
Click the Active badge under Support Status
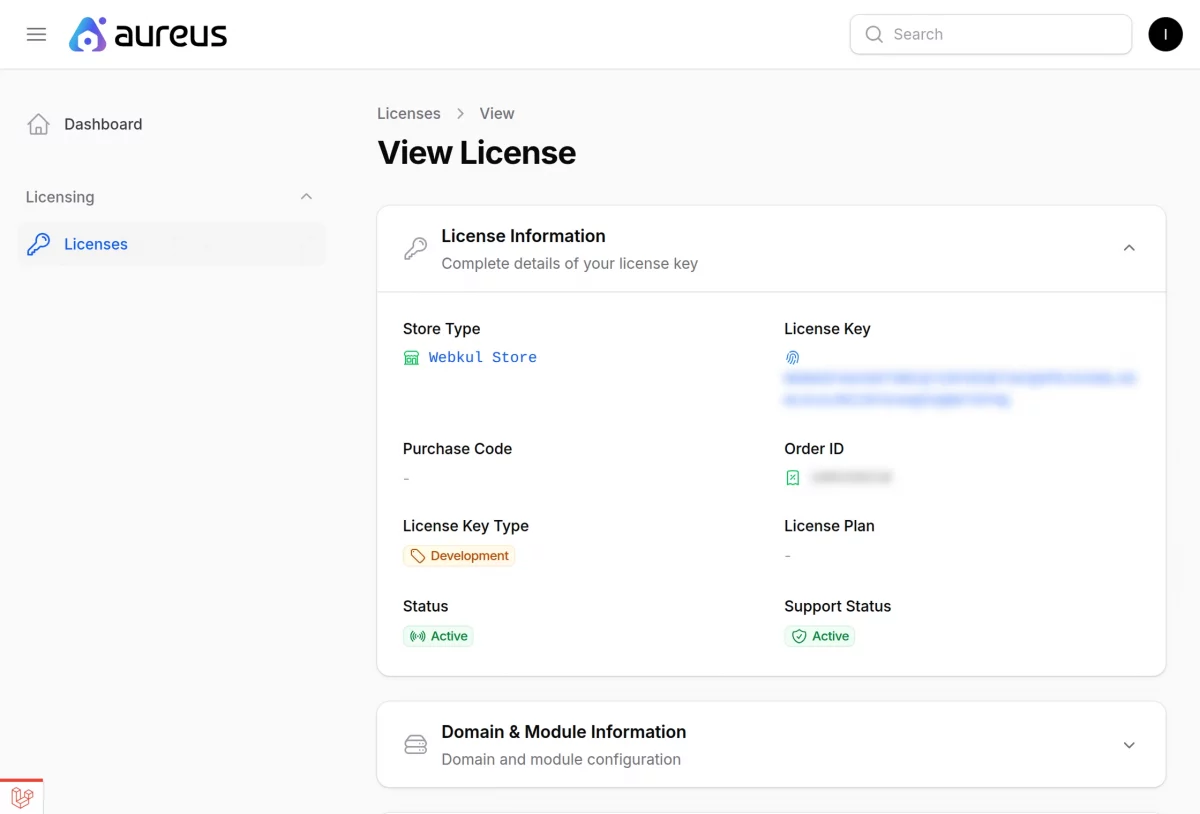pyautogui.click(x=820, y=636)
